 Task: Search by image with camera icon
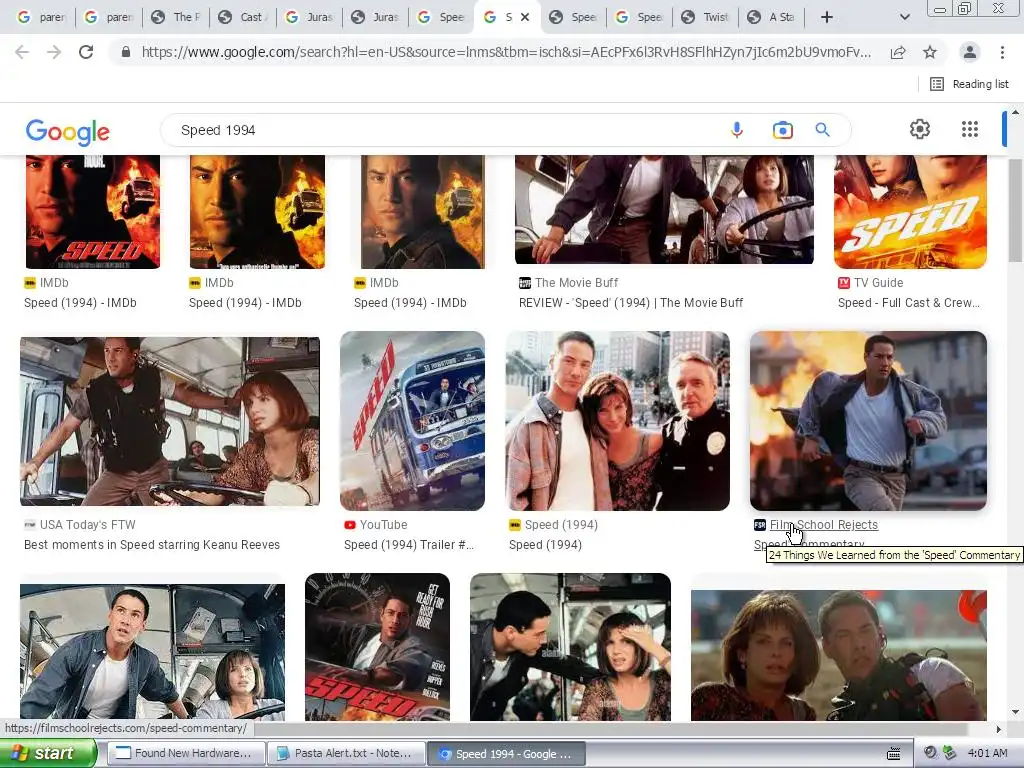pos(782,130)
